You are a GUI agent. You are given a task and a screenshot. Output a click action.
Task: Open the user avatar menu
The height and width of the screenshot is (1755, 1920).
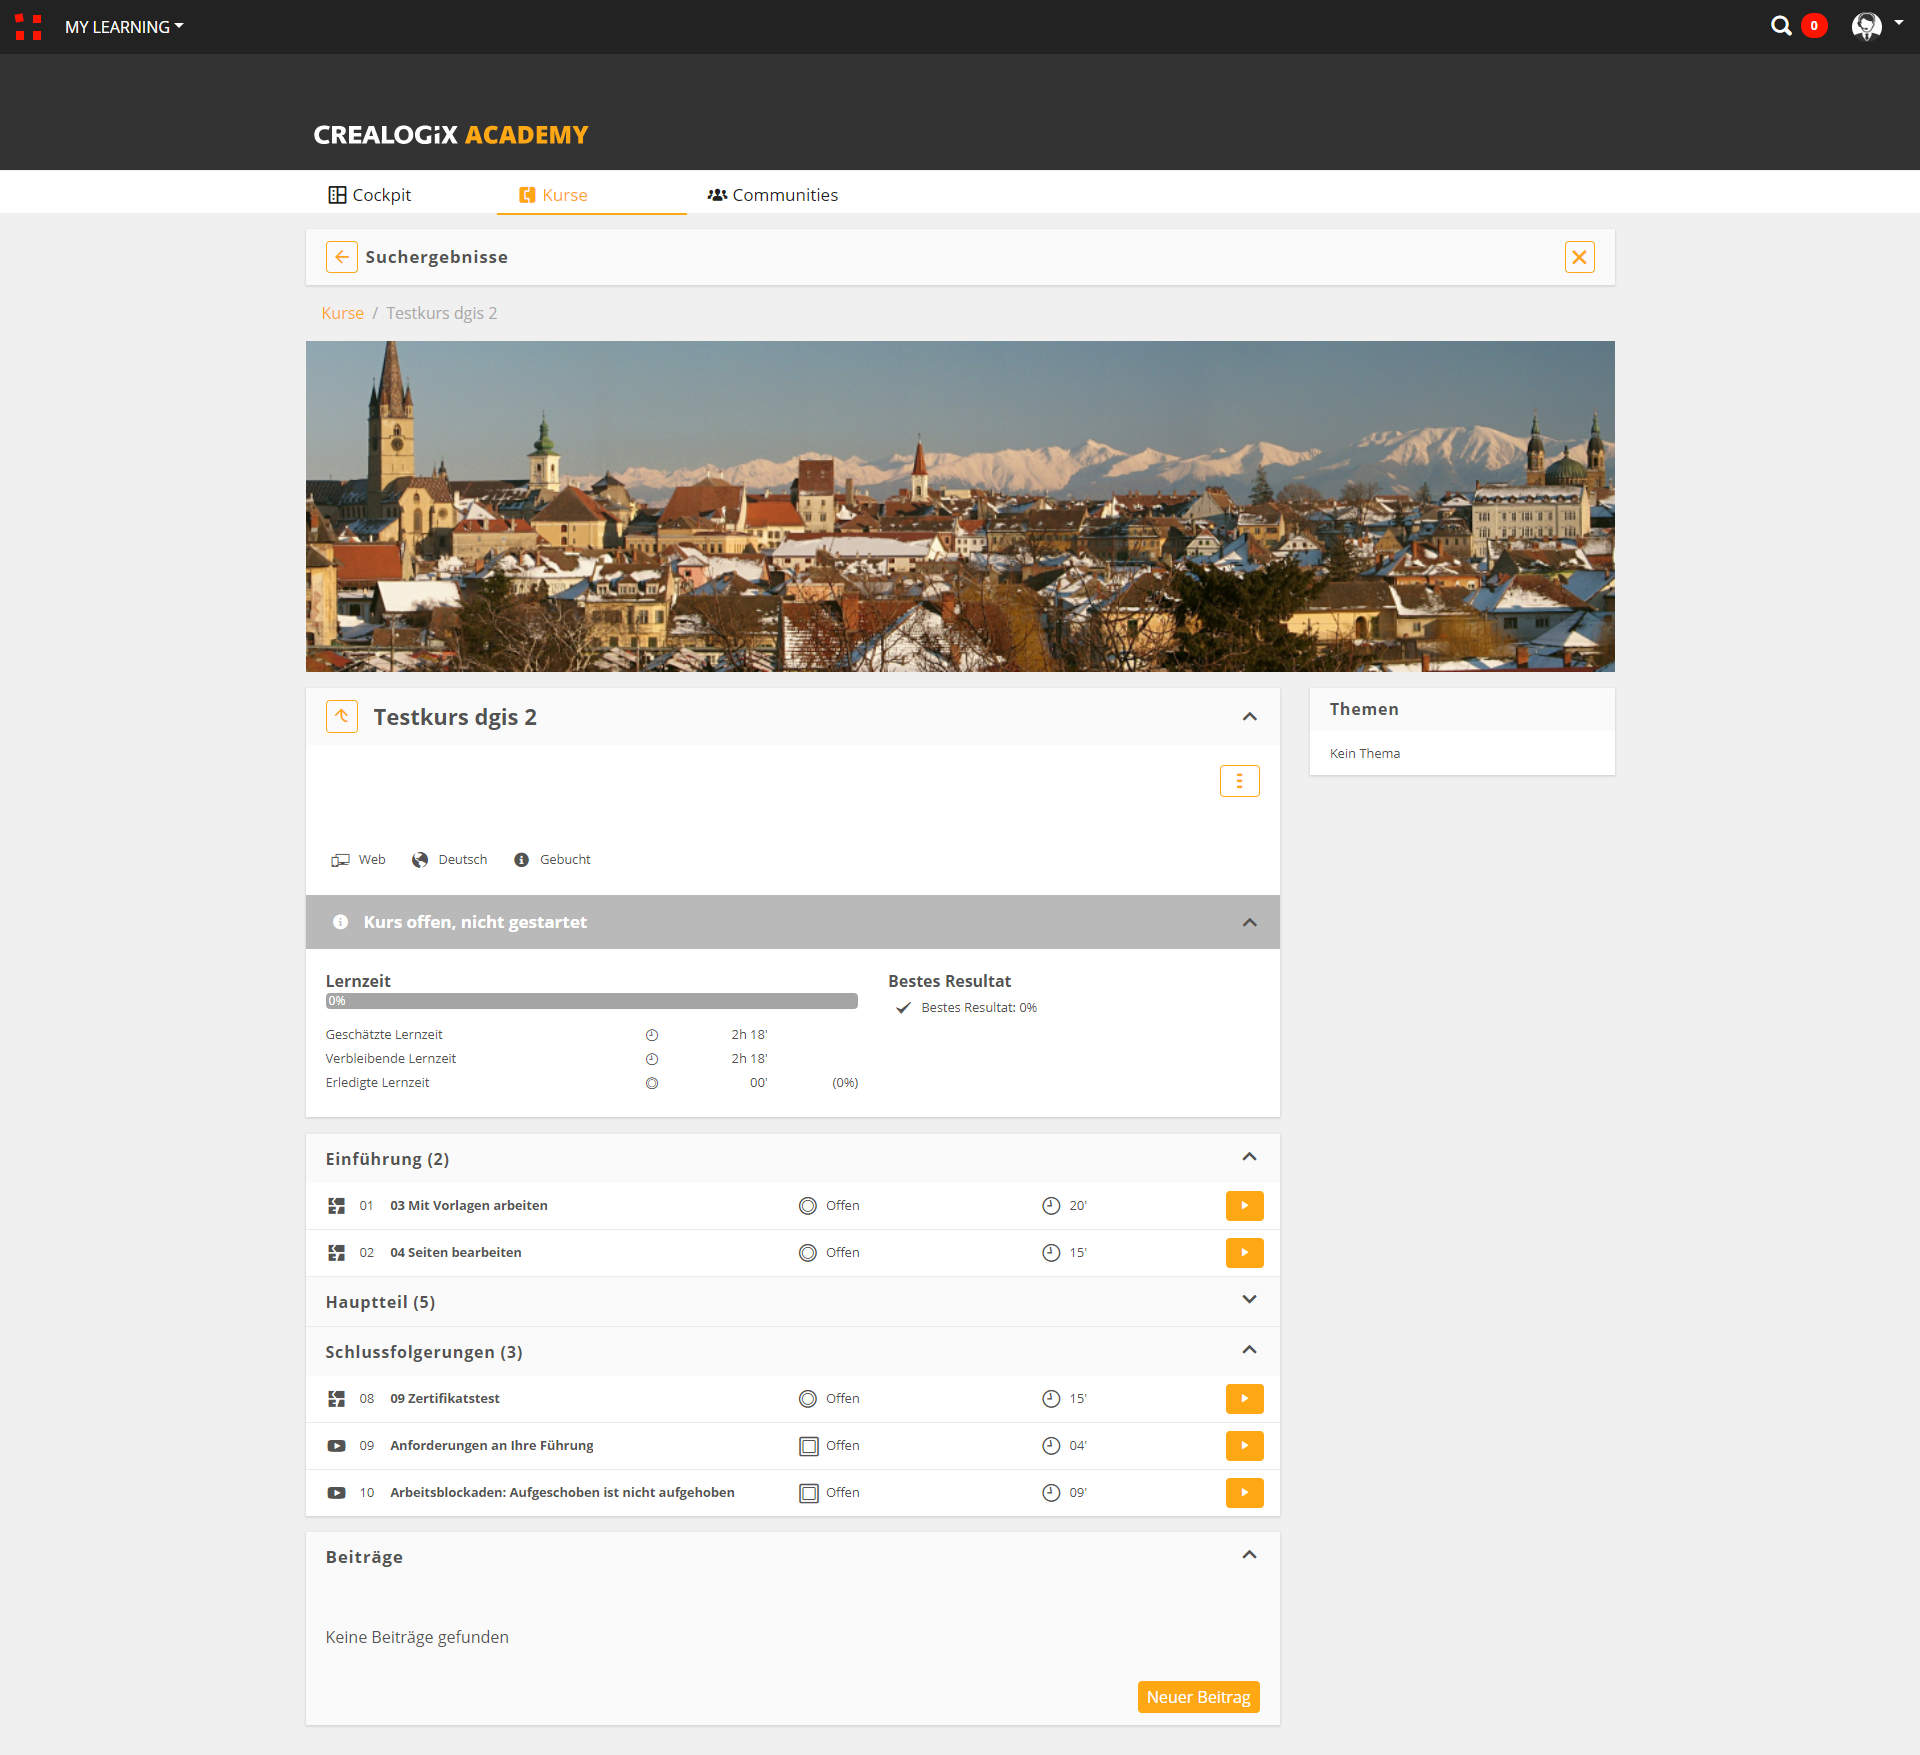pyautogui.click(x=1867, y=26)
